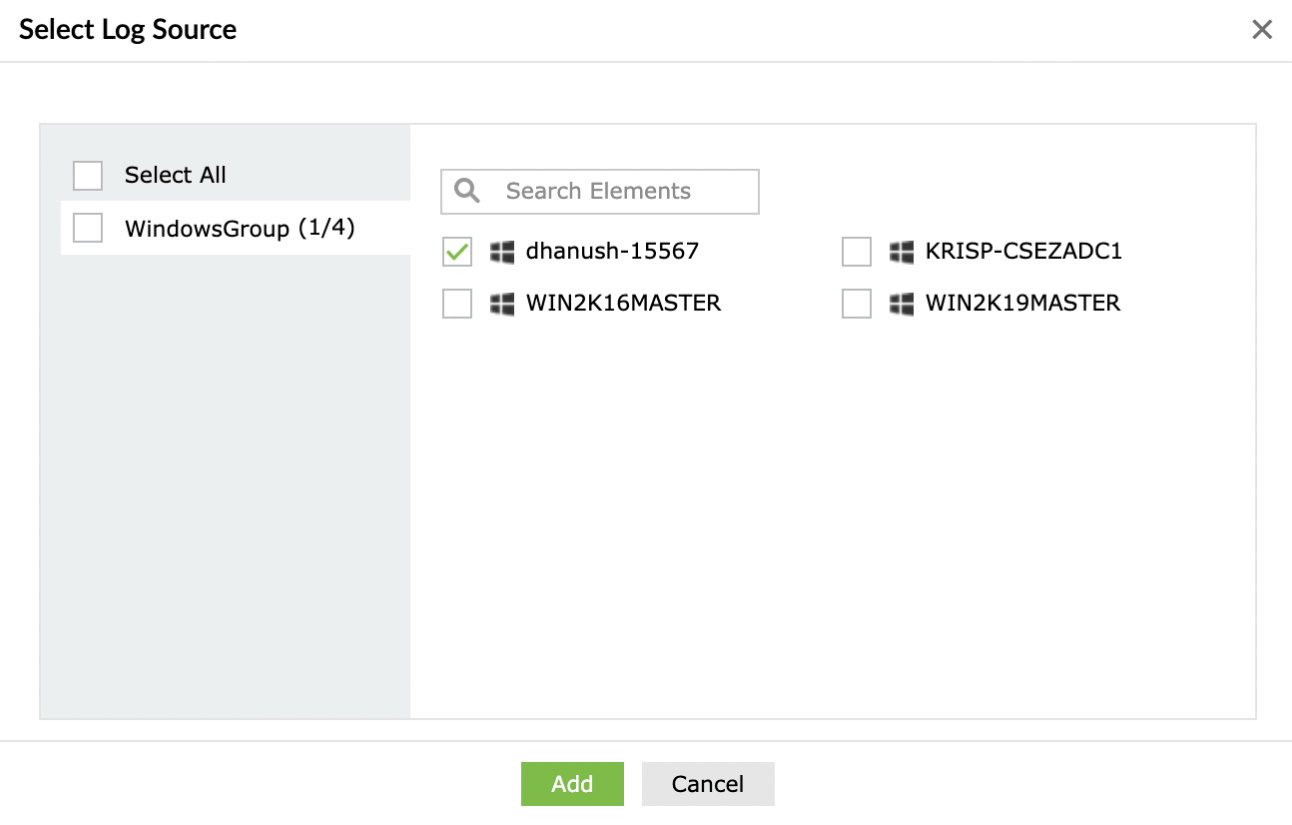Click the Windows icon beside KRISP-CSEZADC1
The height and width of the screenshot is (825, 1292).
pyautogui.click(x=902, y=252)
